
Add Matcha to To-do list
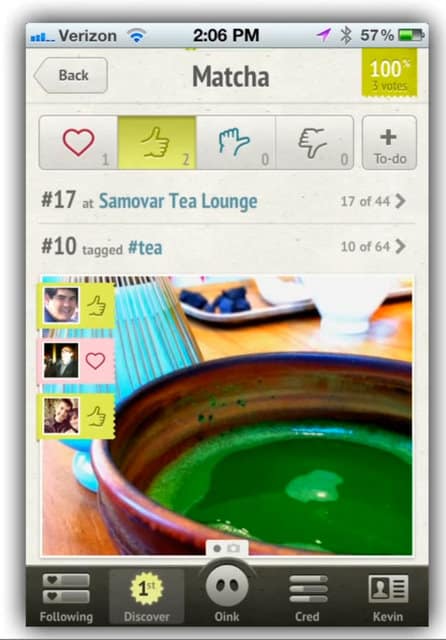389,142
